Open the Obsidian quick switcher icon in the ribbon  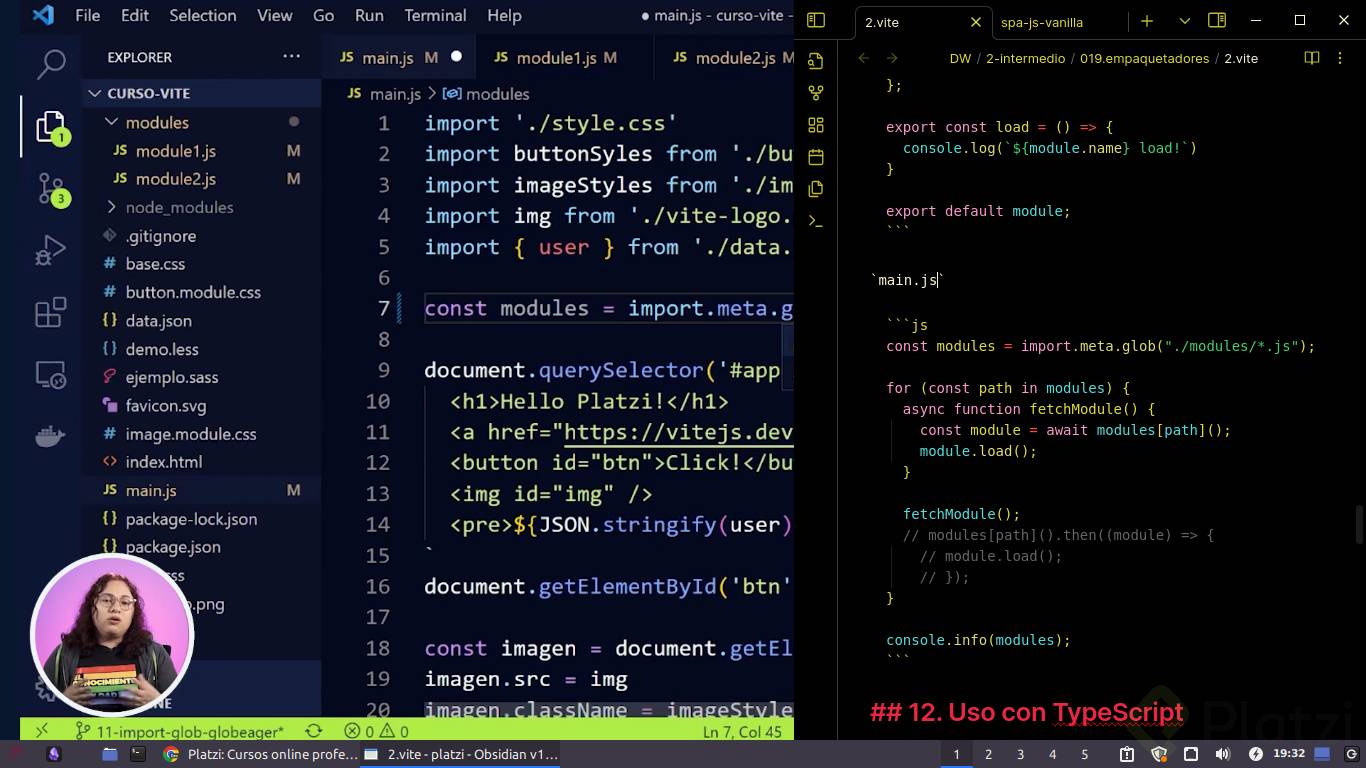tap(816, 61)
